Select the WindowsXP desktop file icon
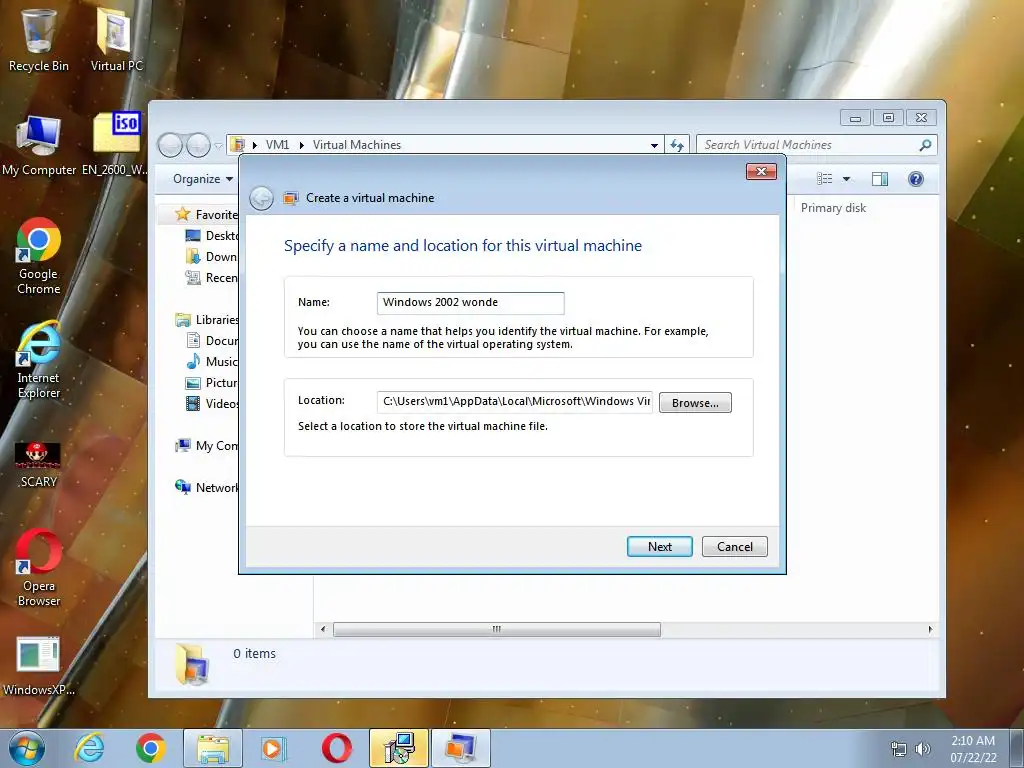The height and width of the screenshot is (768, 1024). pyautogui.click(x=39, y=666)
